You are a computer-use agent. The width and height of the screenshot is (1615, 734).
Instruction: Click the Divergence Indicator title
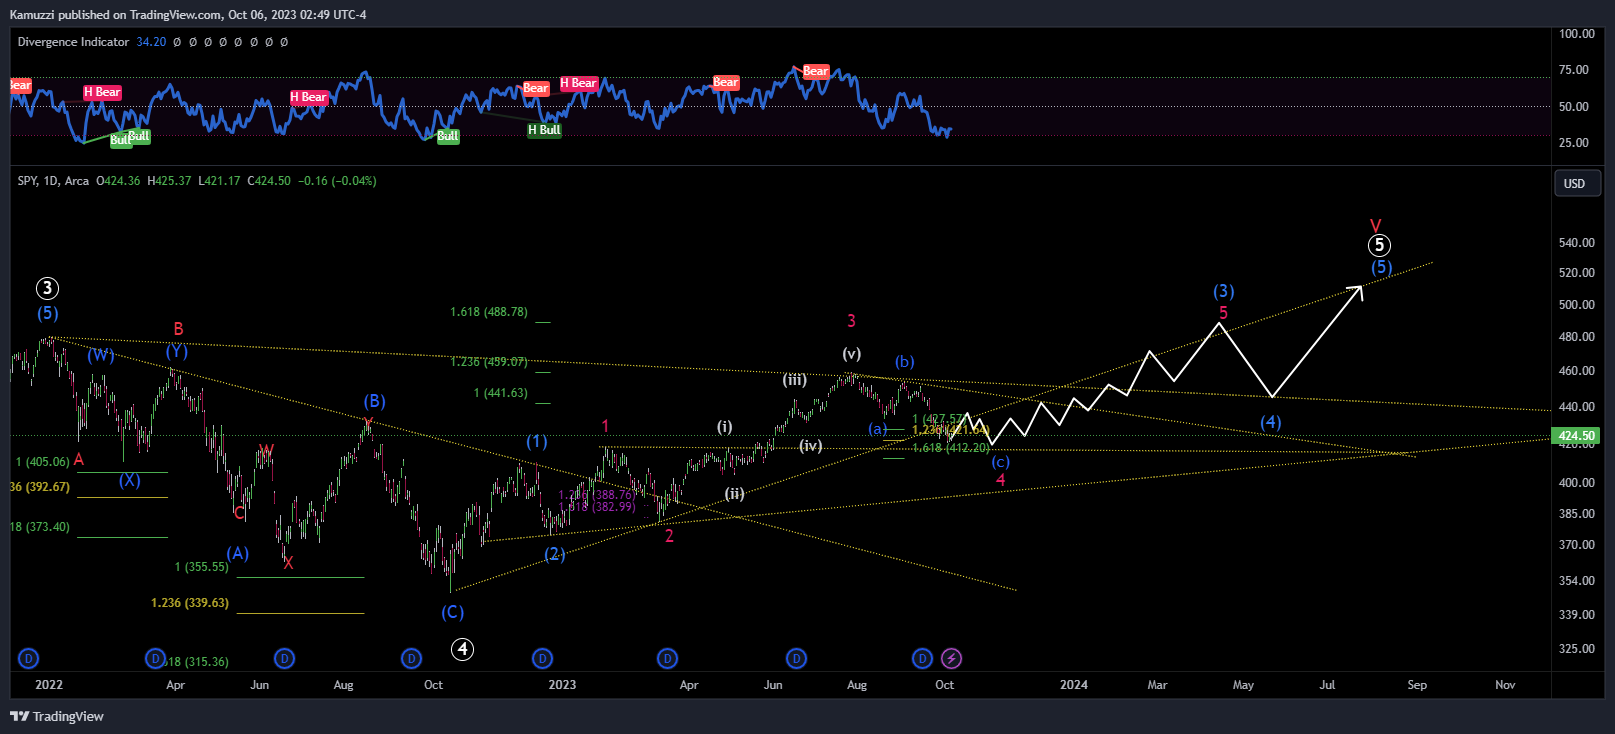point(73,42)
